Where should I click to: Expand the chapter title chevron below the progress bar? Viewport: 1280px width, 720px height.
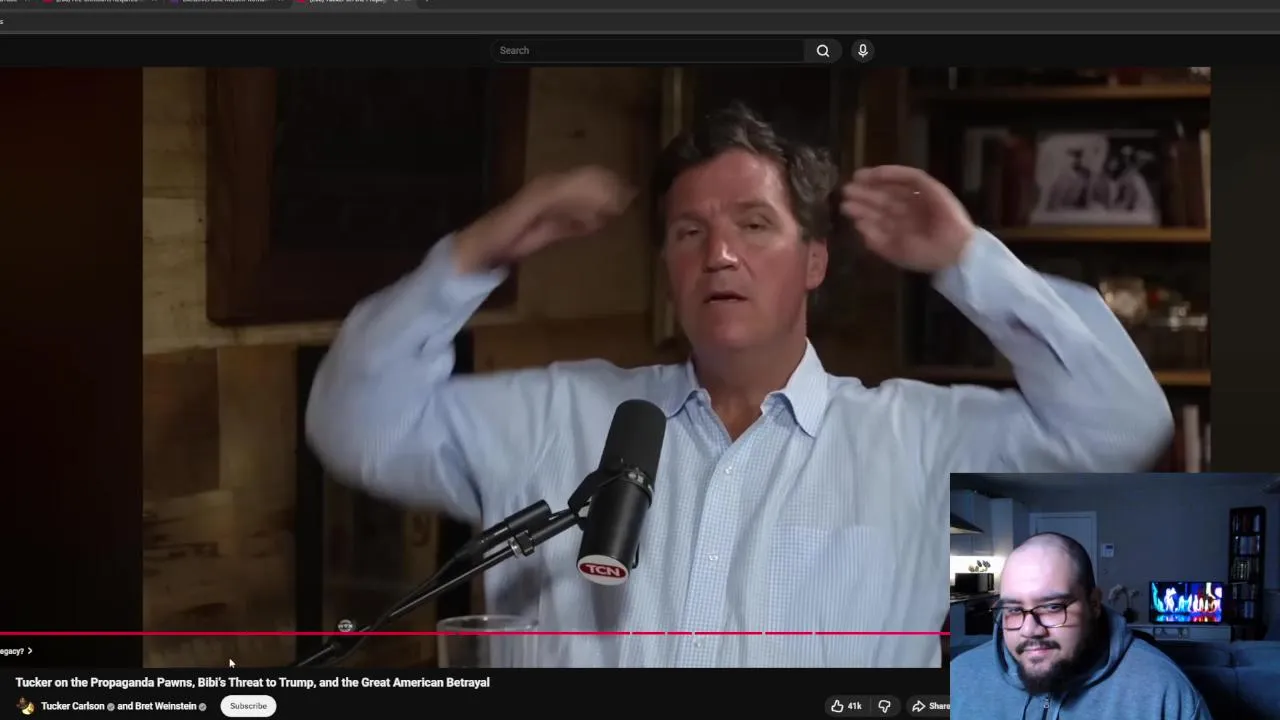coord(30,651)
